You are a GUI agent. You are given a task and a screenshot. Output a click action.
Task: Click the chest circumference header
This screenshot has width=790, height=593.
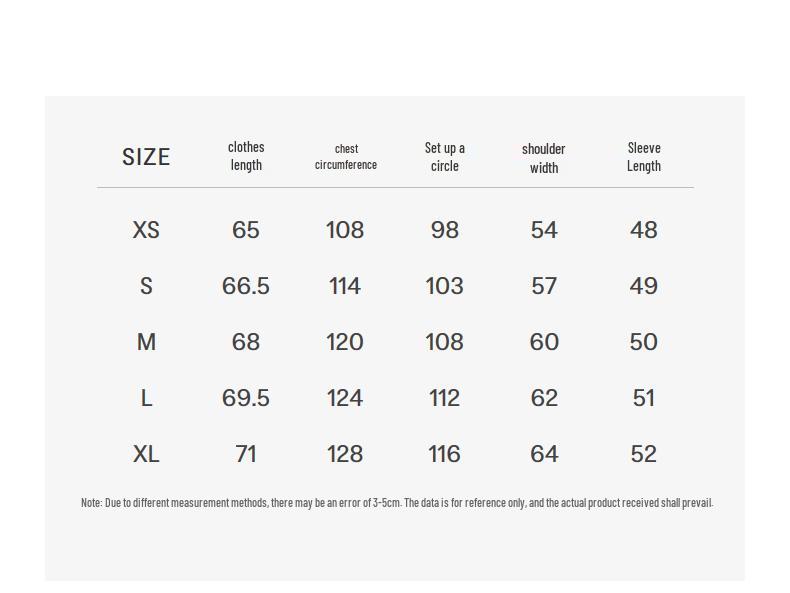point(346,156)
